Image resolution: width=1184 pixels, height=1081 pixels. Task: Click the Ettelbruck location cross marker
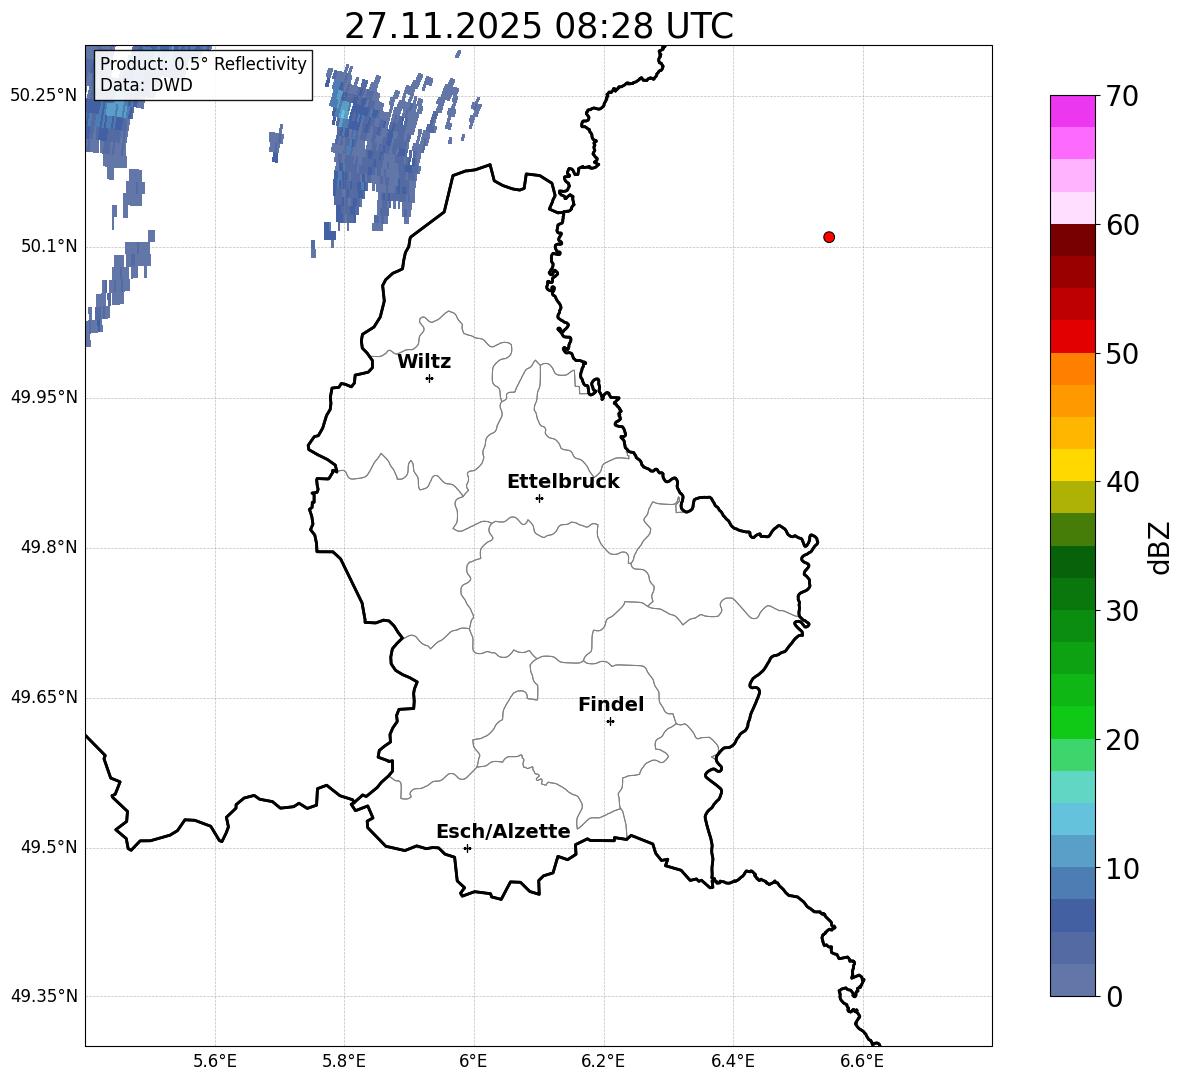[x=539, y=498]
